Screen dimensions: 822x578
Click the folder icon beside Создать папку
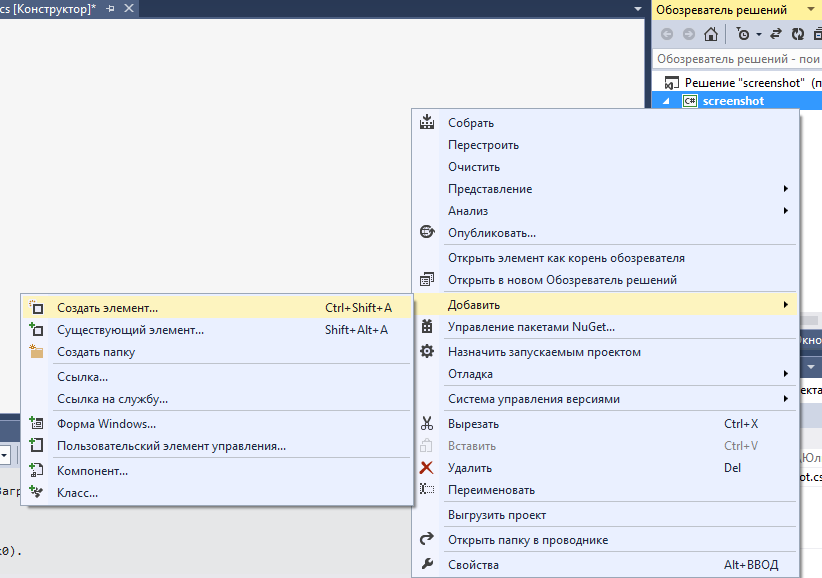36,351
